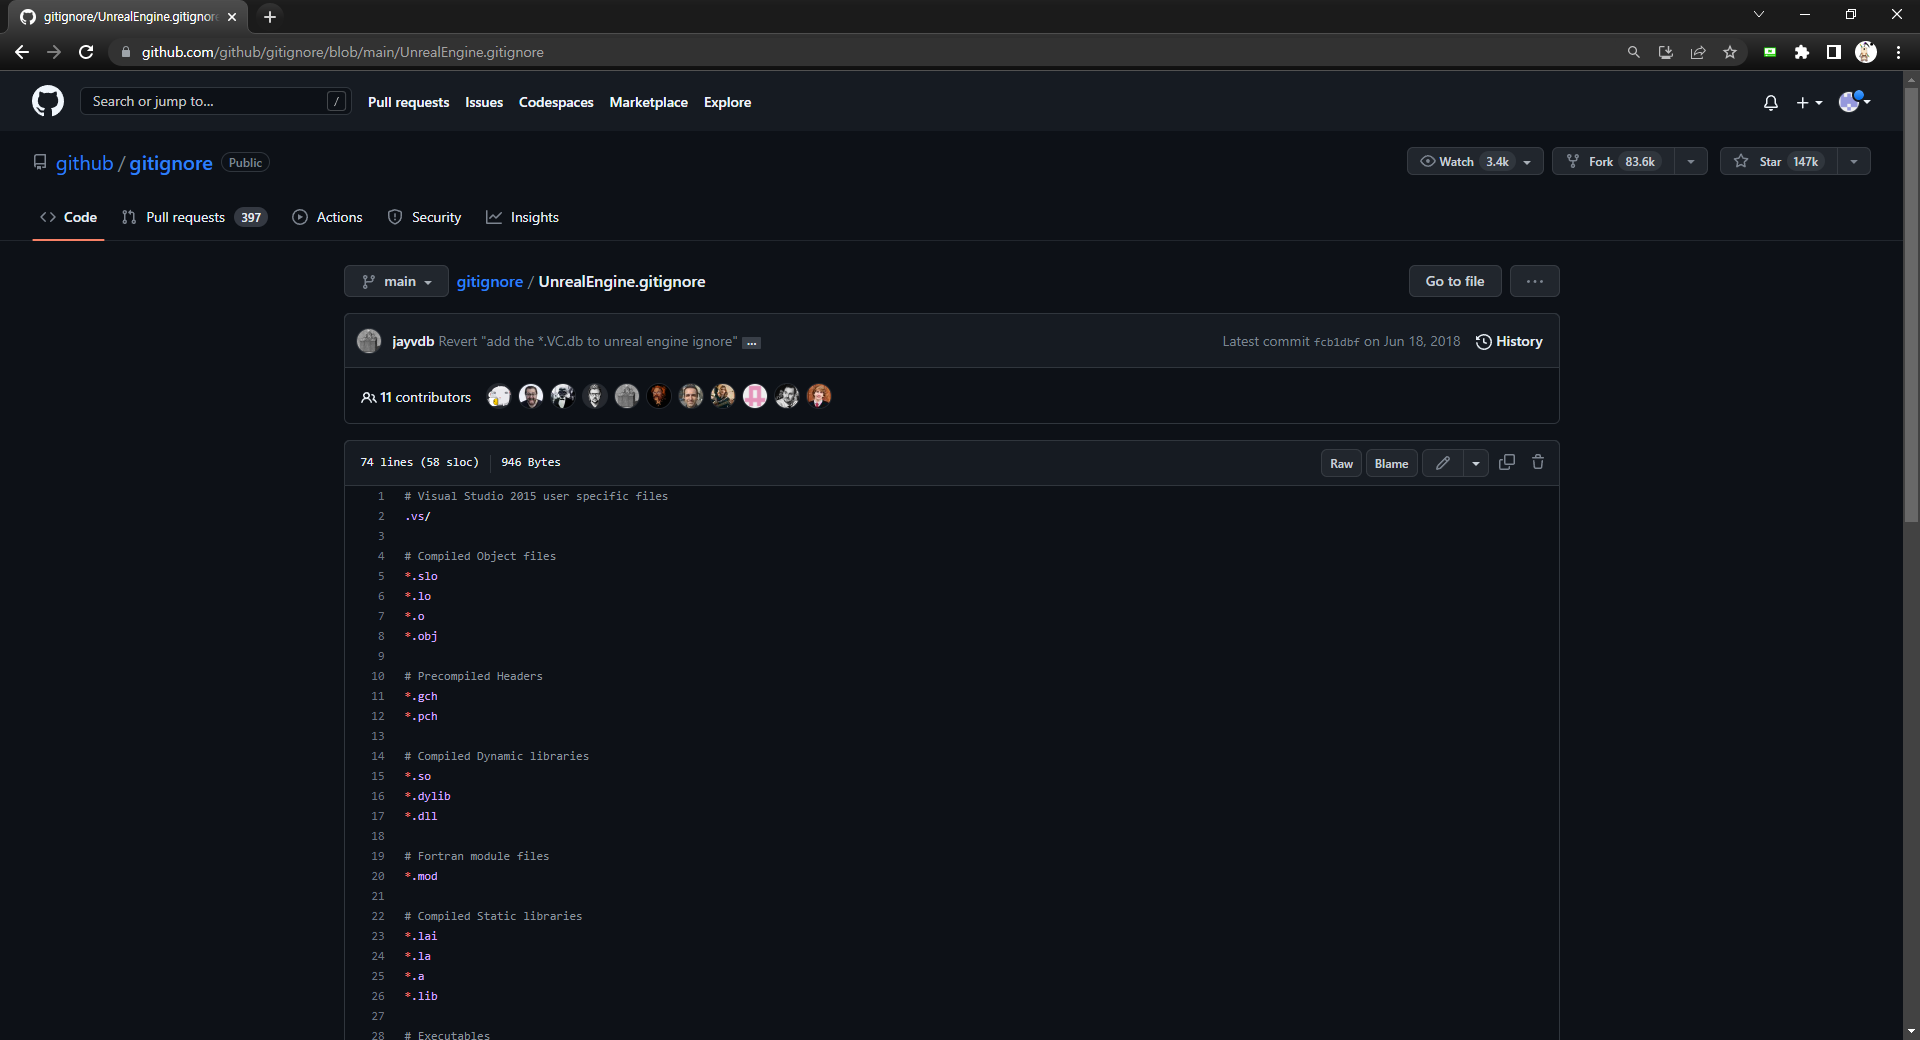
Task: Reload the page
Action: click(86, 52)
